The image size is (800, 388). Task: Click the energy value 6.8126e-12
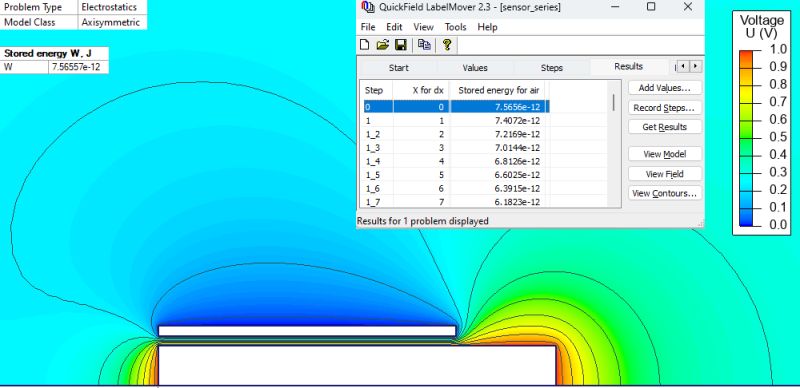tap(517, 161)
